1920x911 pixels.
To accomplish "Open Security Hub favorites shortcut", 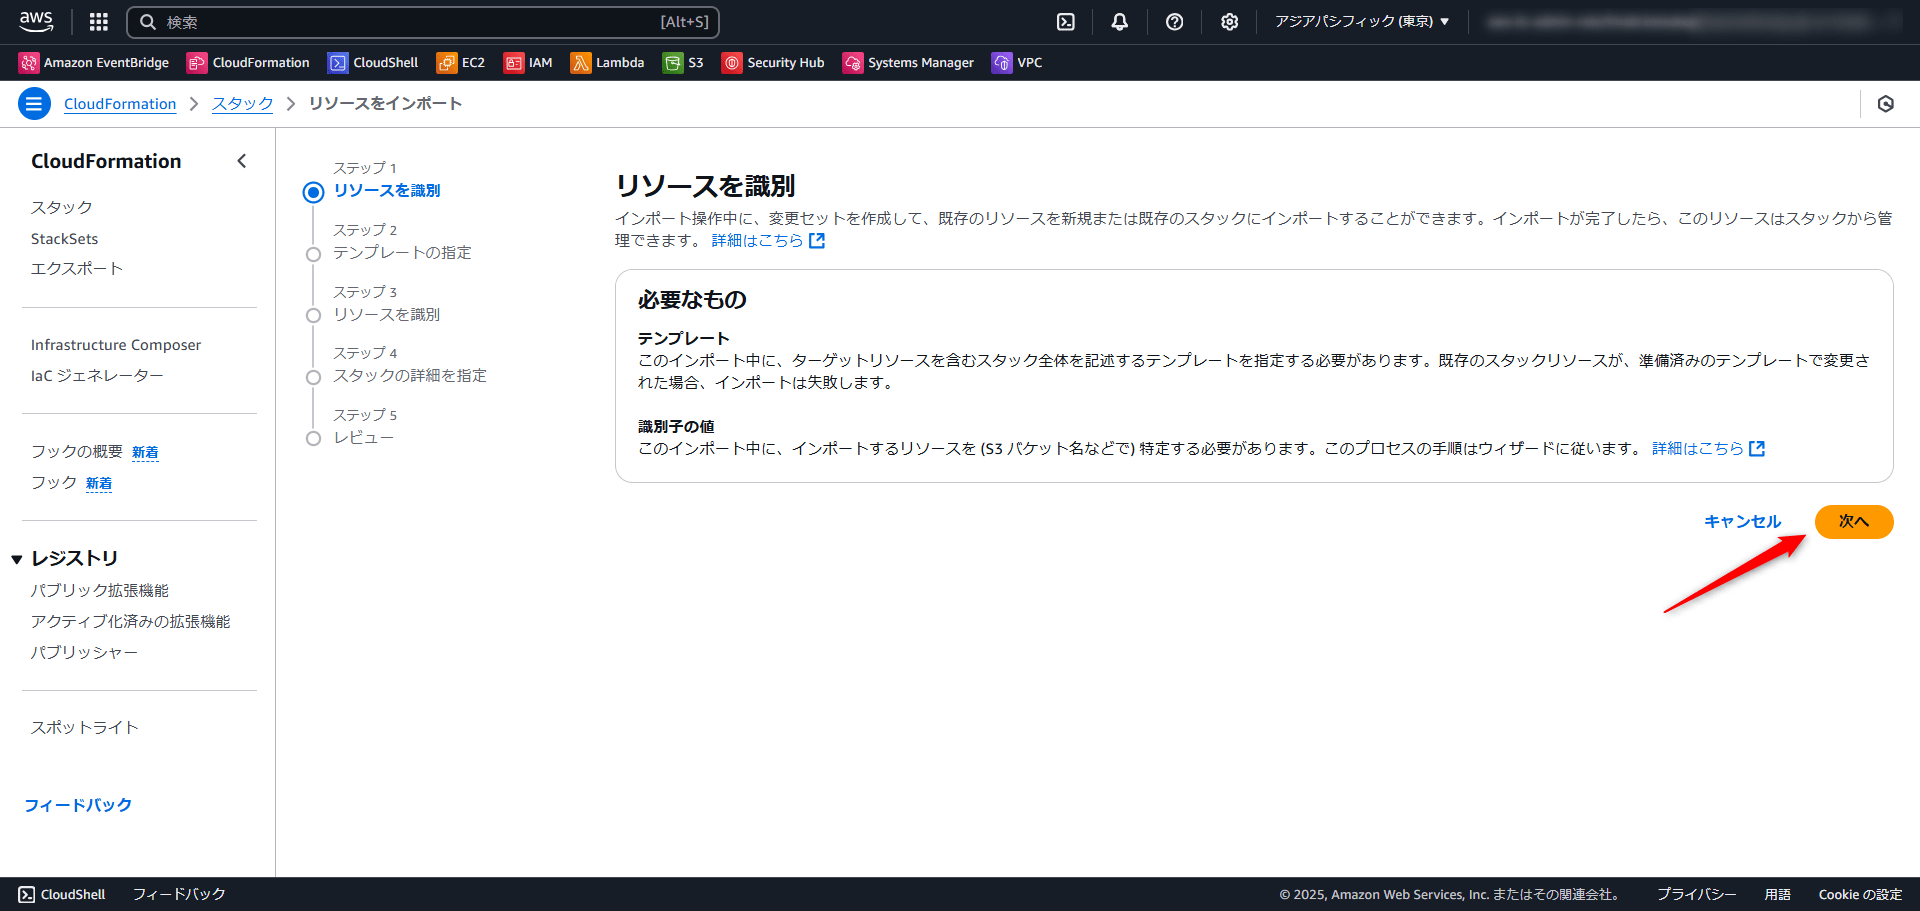I will click(x=773, y=63).
